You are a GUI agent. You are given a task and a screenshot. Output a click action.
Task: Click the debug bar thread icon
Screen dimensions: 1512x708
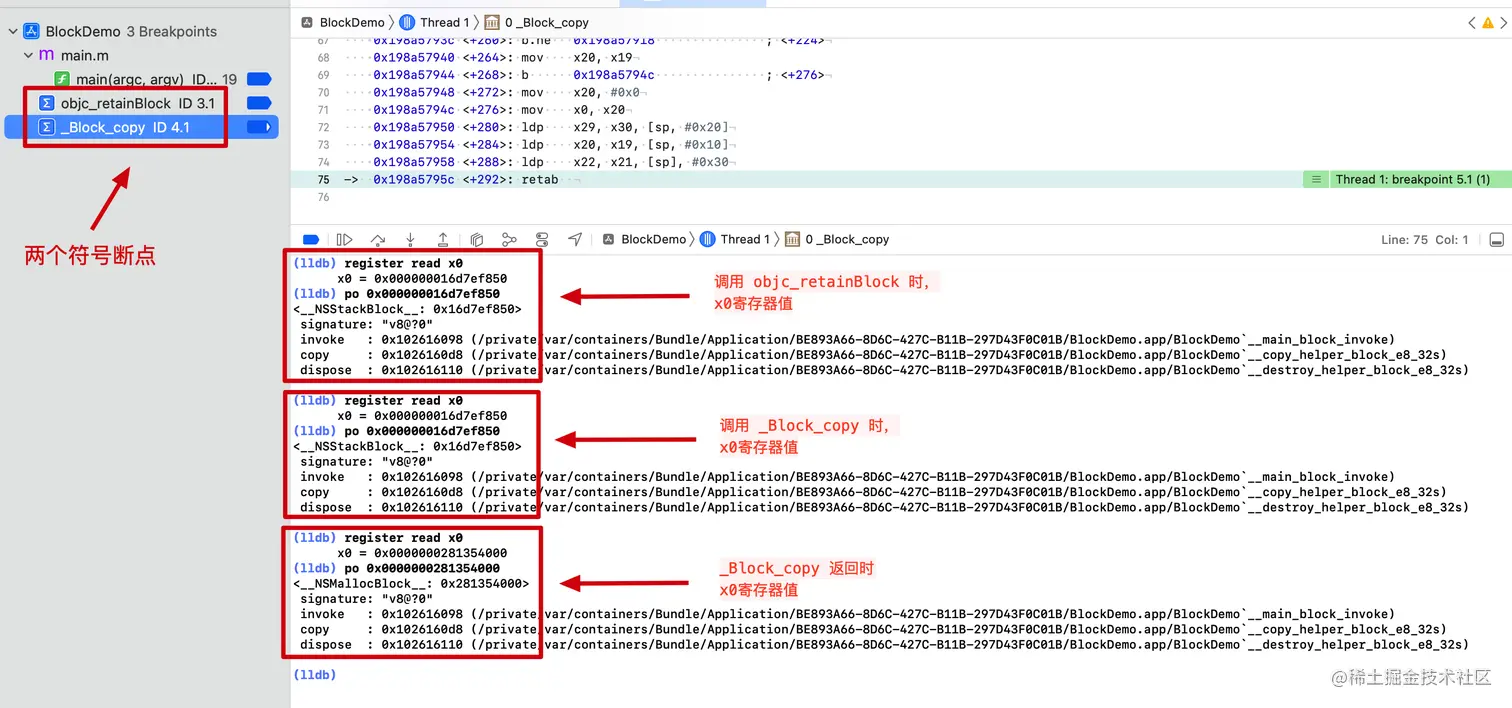pos(708,239)
